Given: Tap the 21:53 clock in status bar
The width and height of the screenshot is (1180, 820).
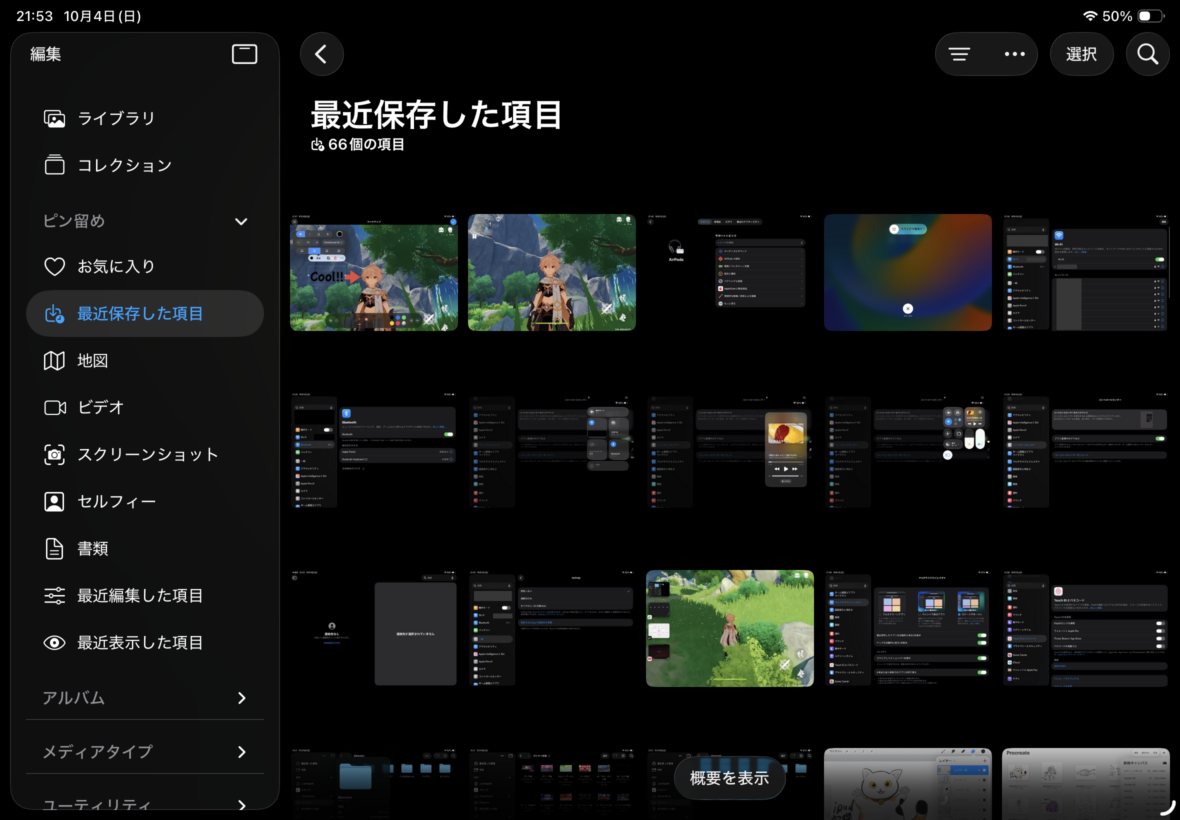Looking at the screenshot, I should click(x=34, y=16).
